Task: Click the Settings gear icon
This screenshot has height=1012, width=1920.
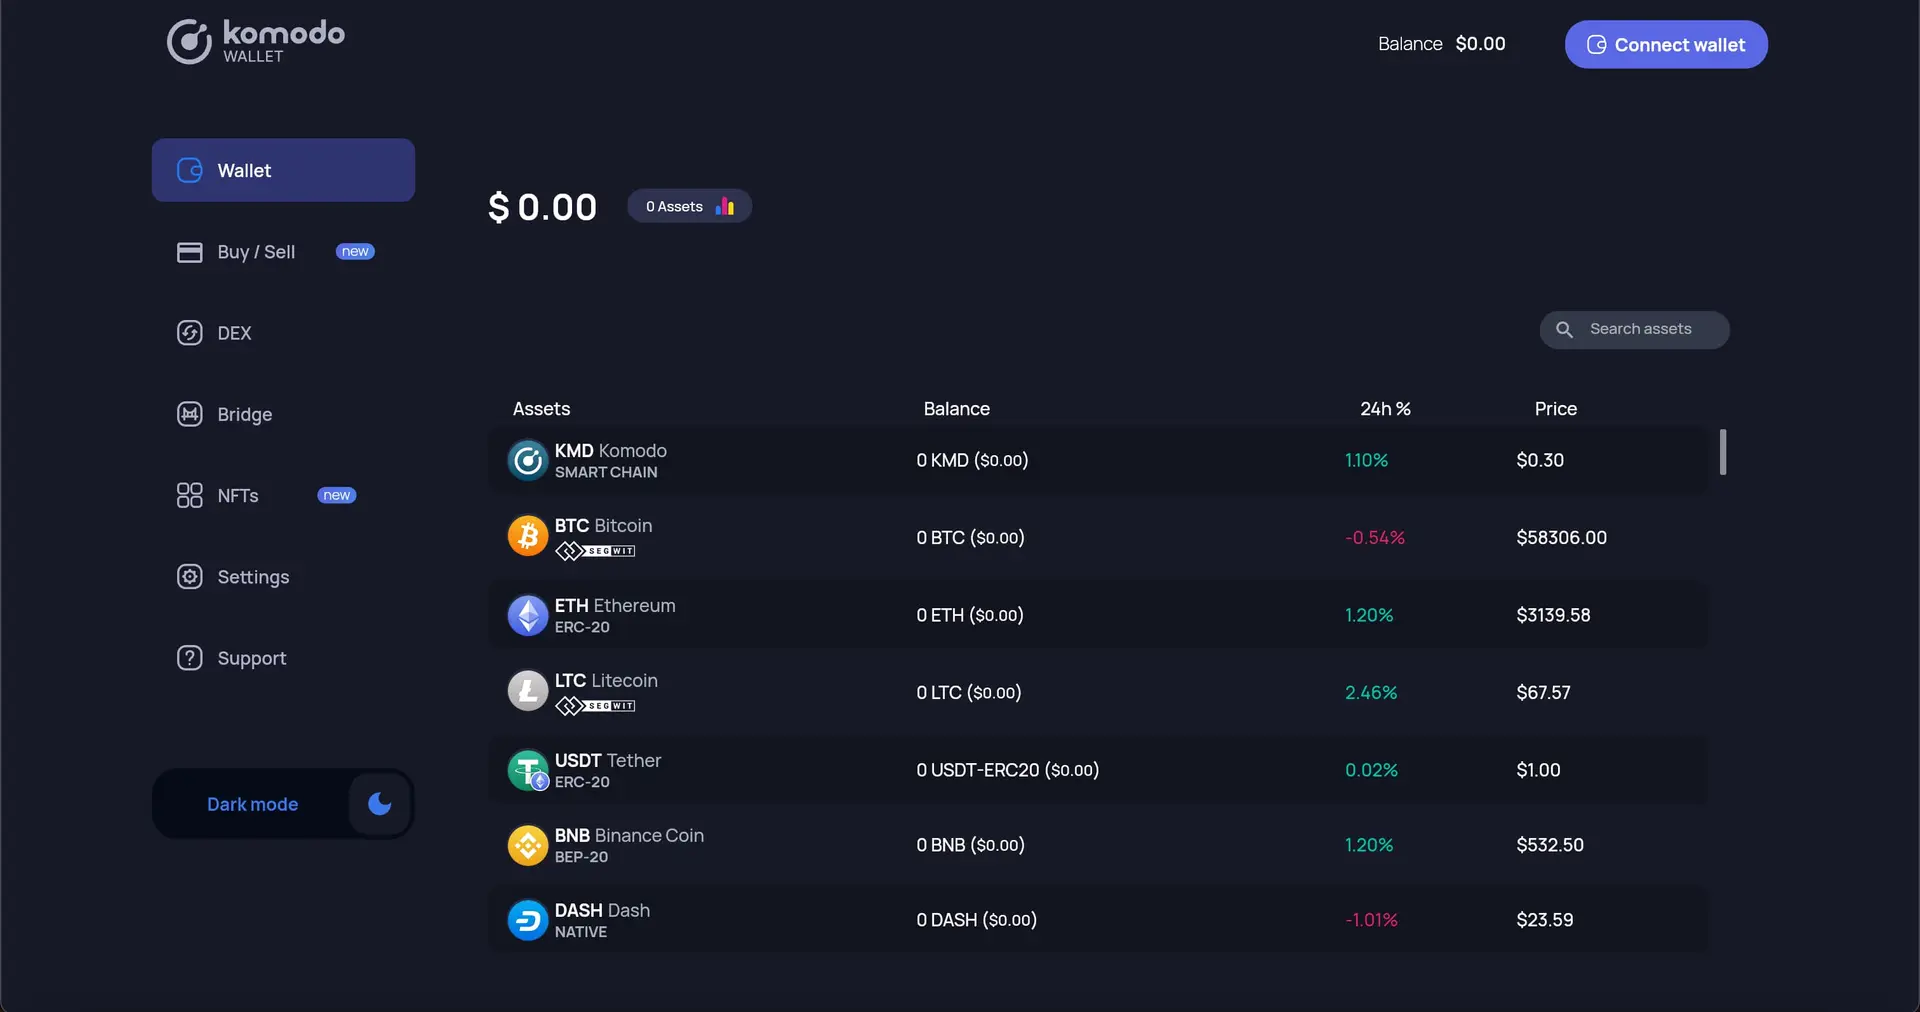Action: 189,577
